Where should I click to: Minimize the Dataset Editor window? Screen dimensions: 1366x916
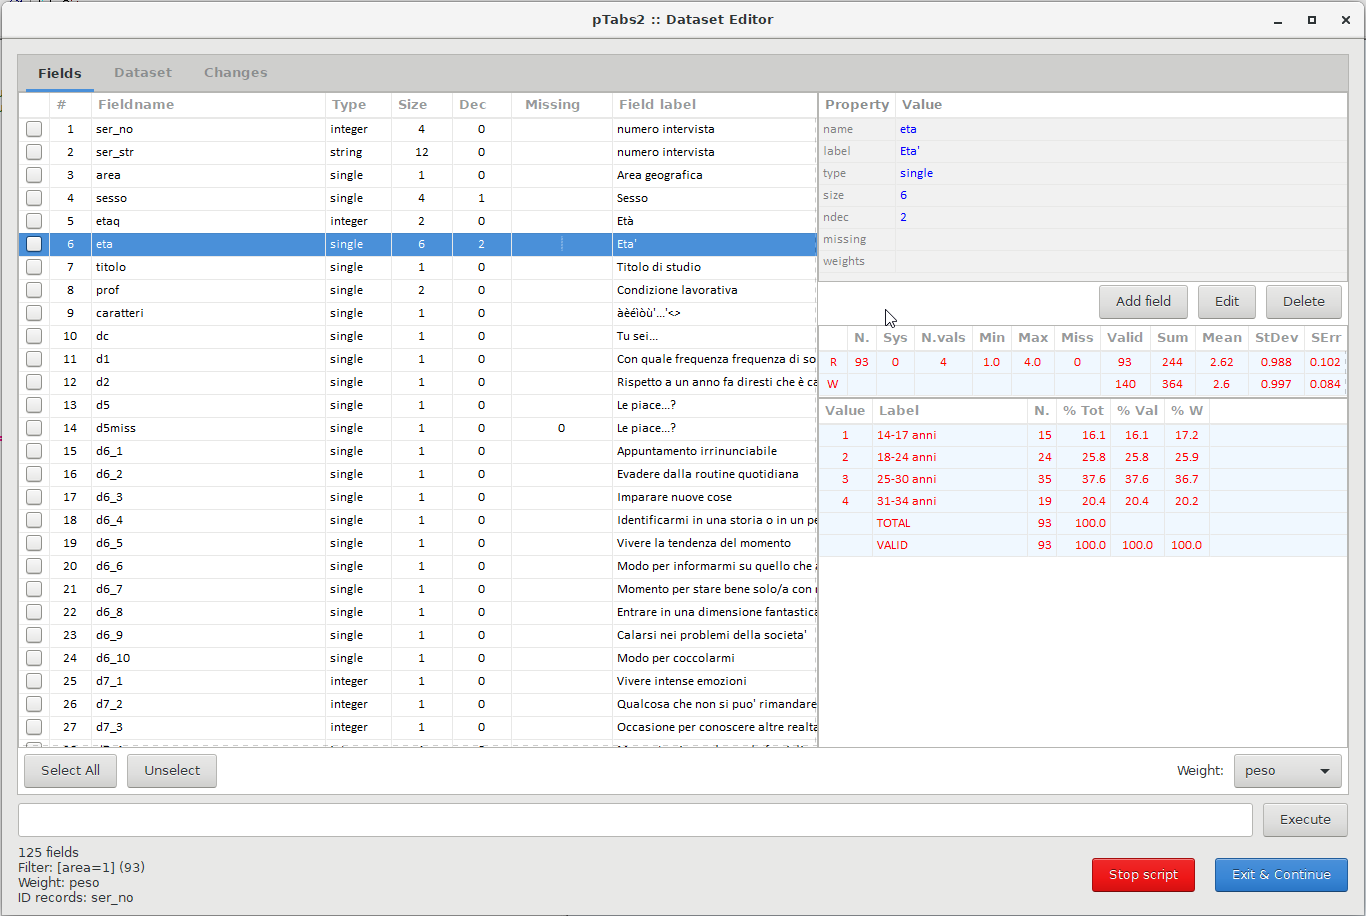pos(1279,20)
